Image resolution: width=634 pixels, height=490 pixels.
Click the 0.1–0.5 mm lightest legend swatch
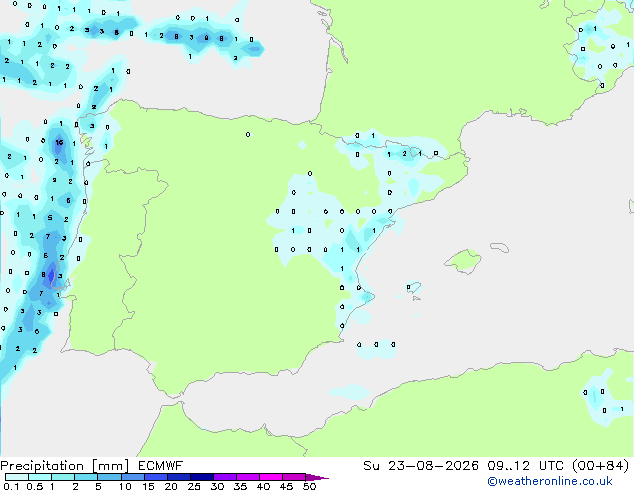[x=17, y=477]
